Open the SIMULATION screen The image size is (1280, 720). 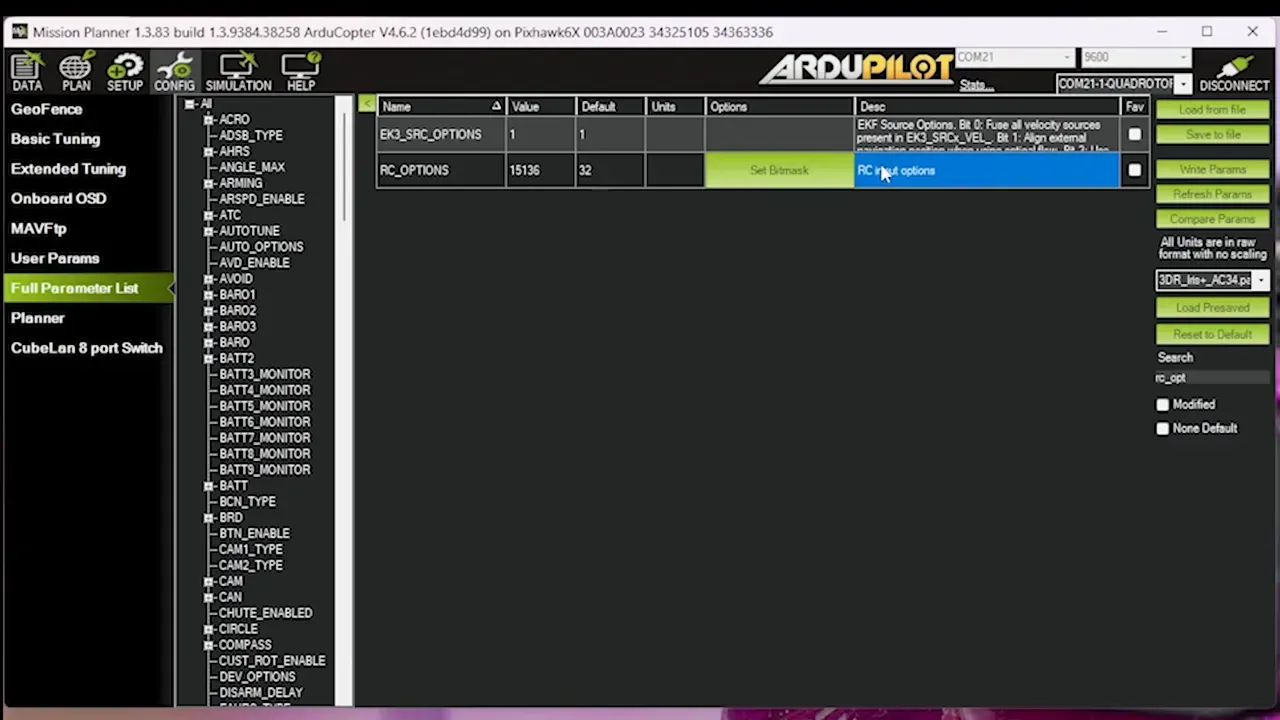(x=238, y=71)
